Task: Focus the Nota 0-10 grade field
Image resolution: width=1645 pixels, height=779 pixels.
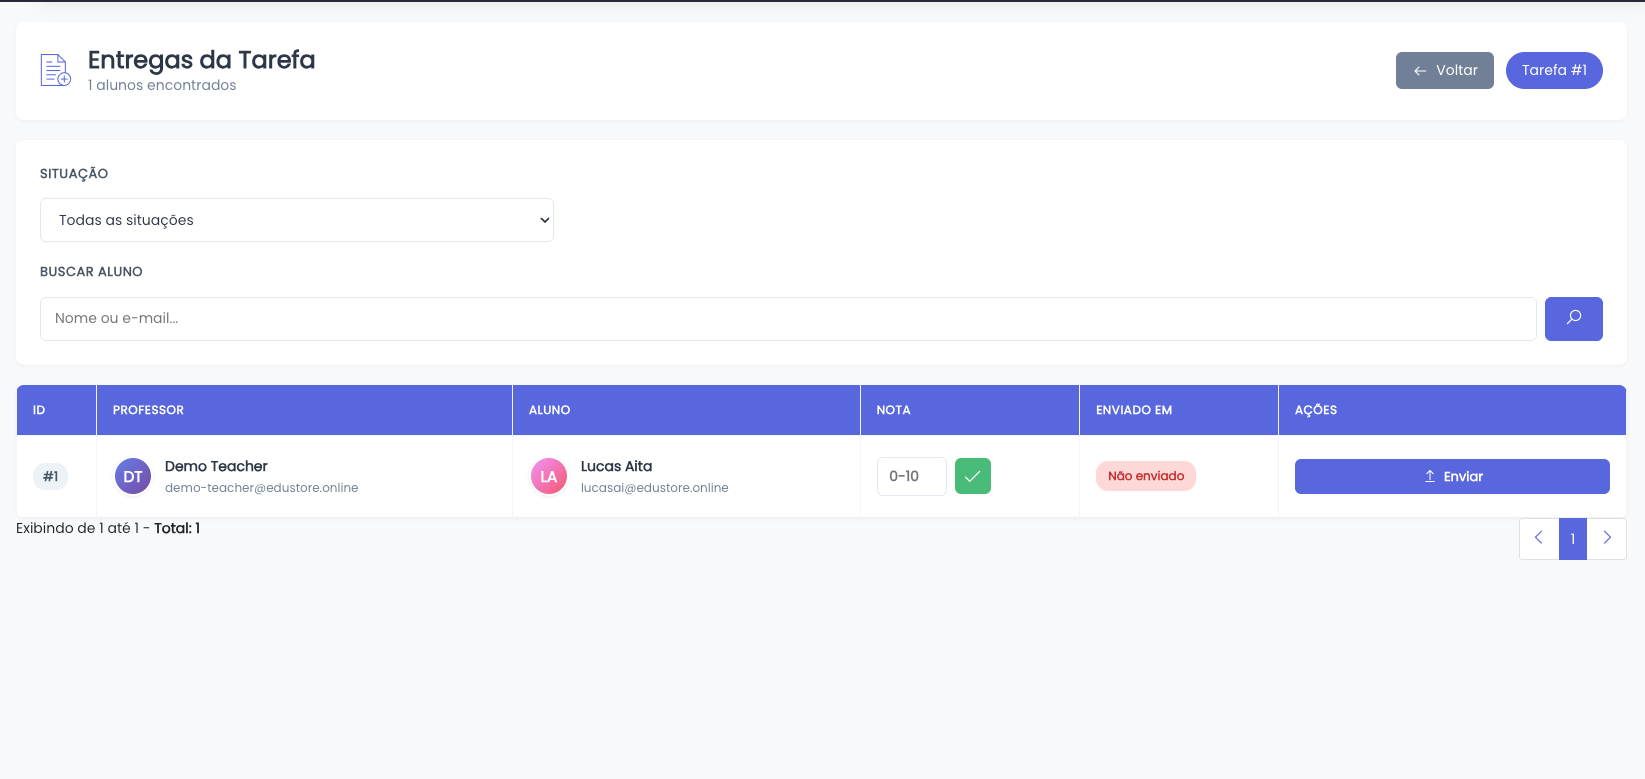Action: coord(911,476)
